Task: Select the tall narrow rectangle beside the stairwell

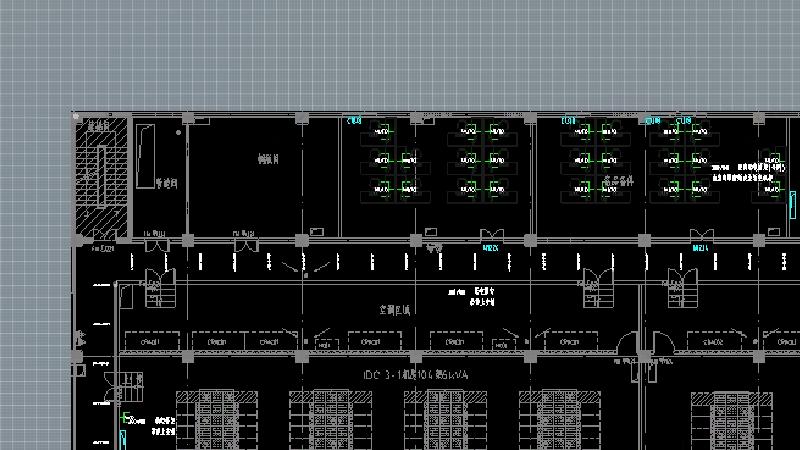Action: [x=146, y=155]
